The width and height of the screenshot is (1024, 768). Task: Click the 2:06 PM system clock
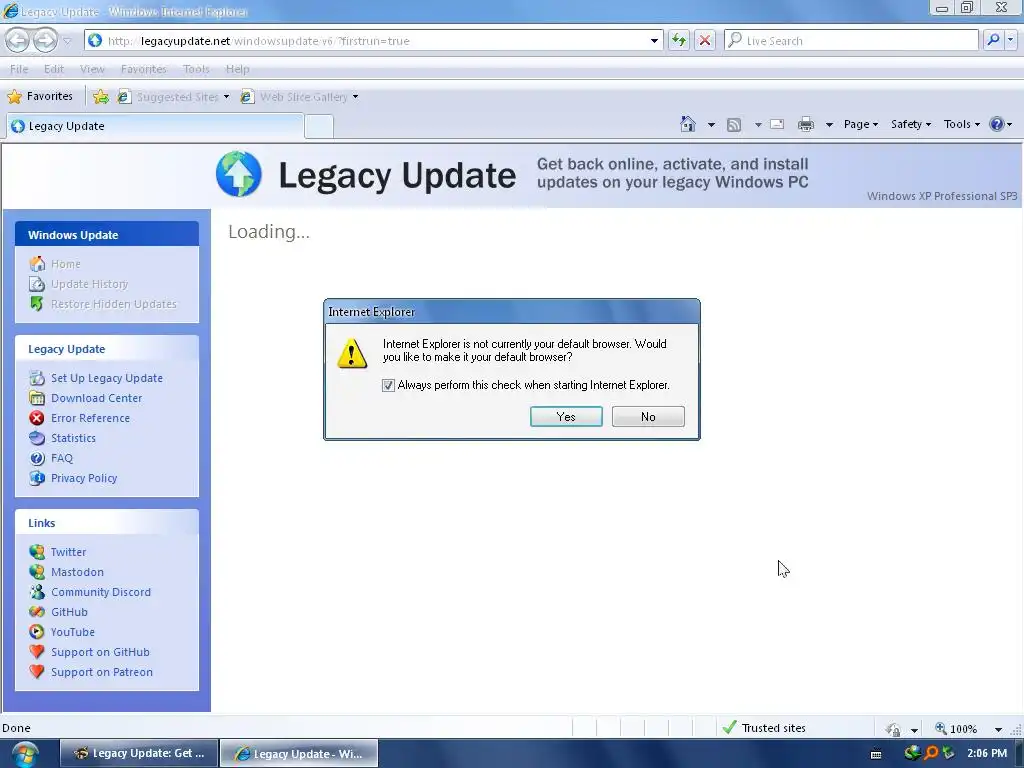click(987, 754)
